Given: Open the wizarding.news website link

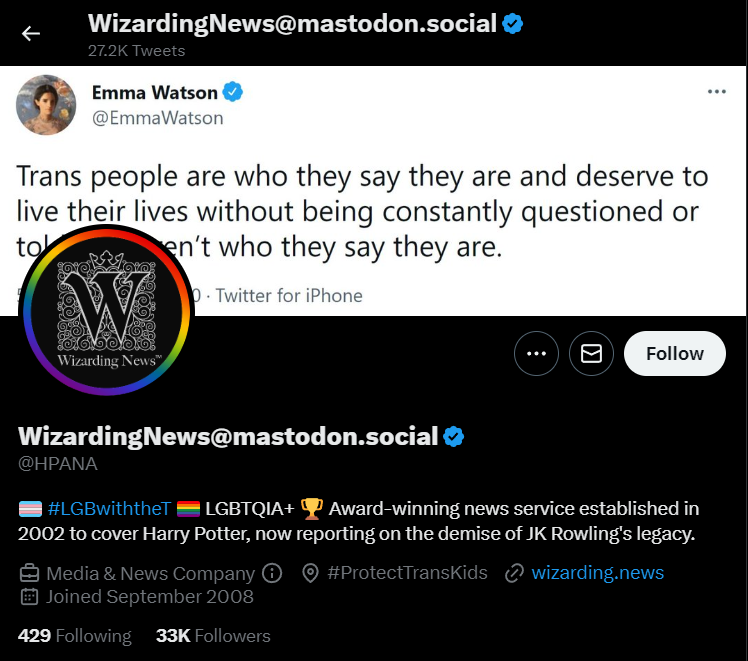Looking at the screenshot, I should pos(597,572).
